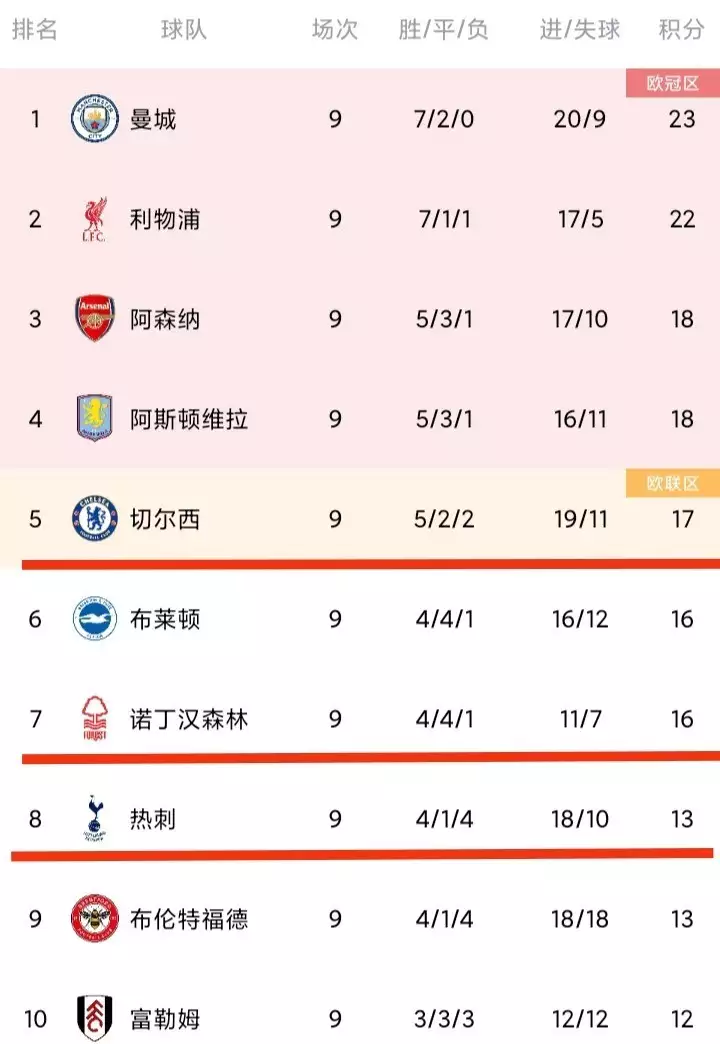
Task: Tap the 胜/平/负 column header
Action: tap(444, 30)
